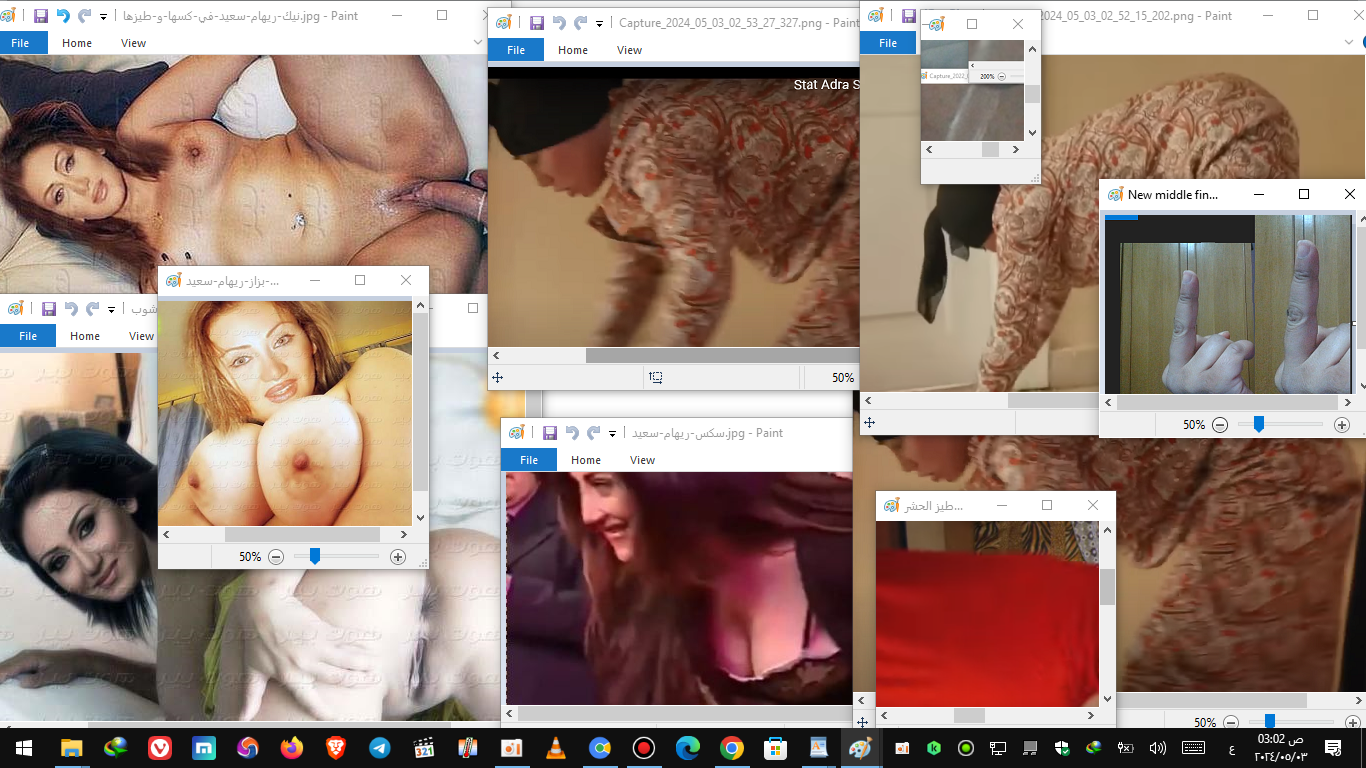
Task: Open the Windows Start menu
Action: coord(23,748)
